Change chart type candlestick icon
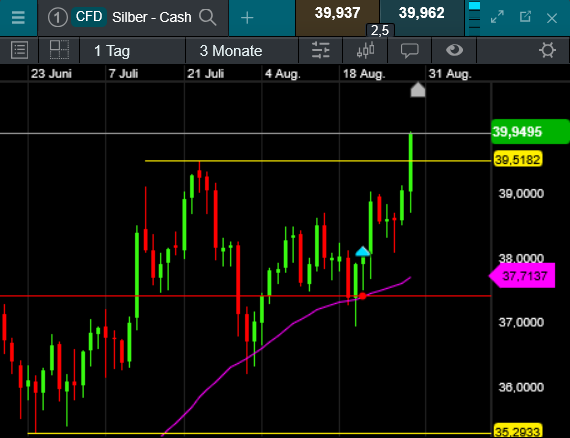570x438 pixels. point(365,50)
